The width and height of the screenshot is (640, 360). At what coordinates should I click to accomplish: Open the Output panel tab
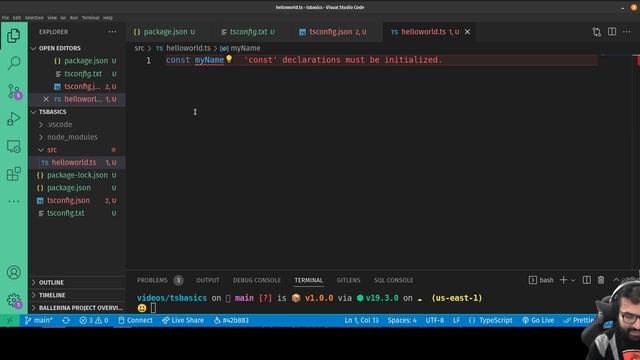[208, 280]
